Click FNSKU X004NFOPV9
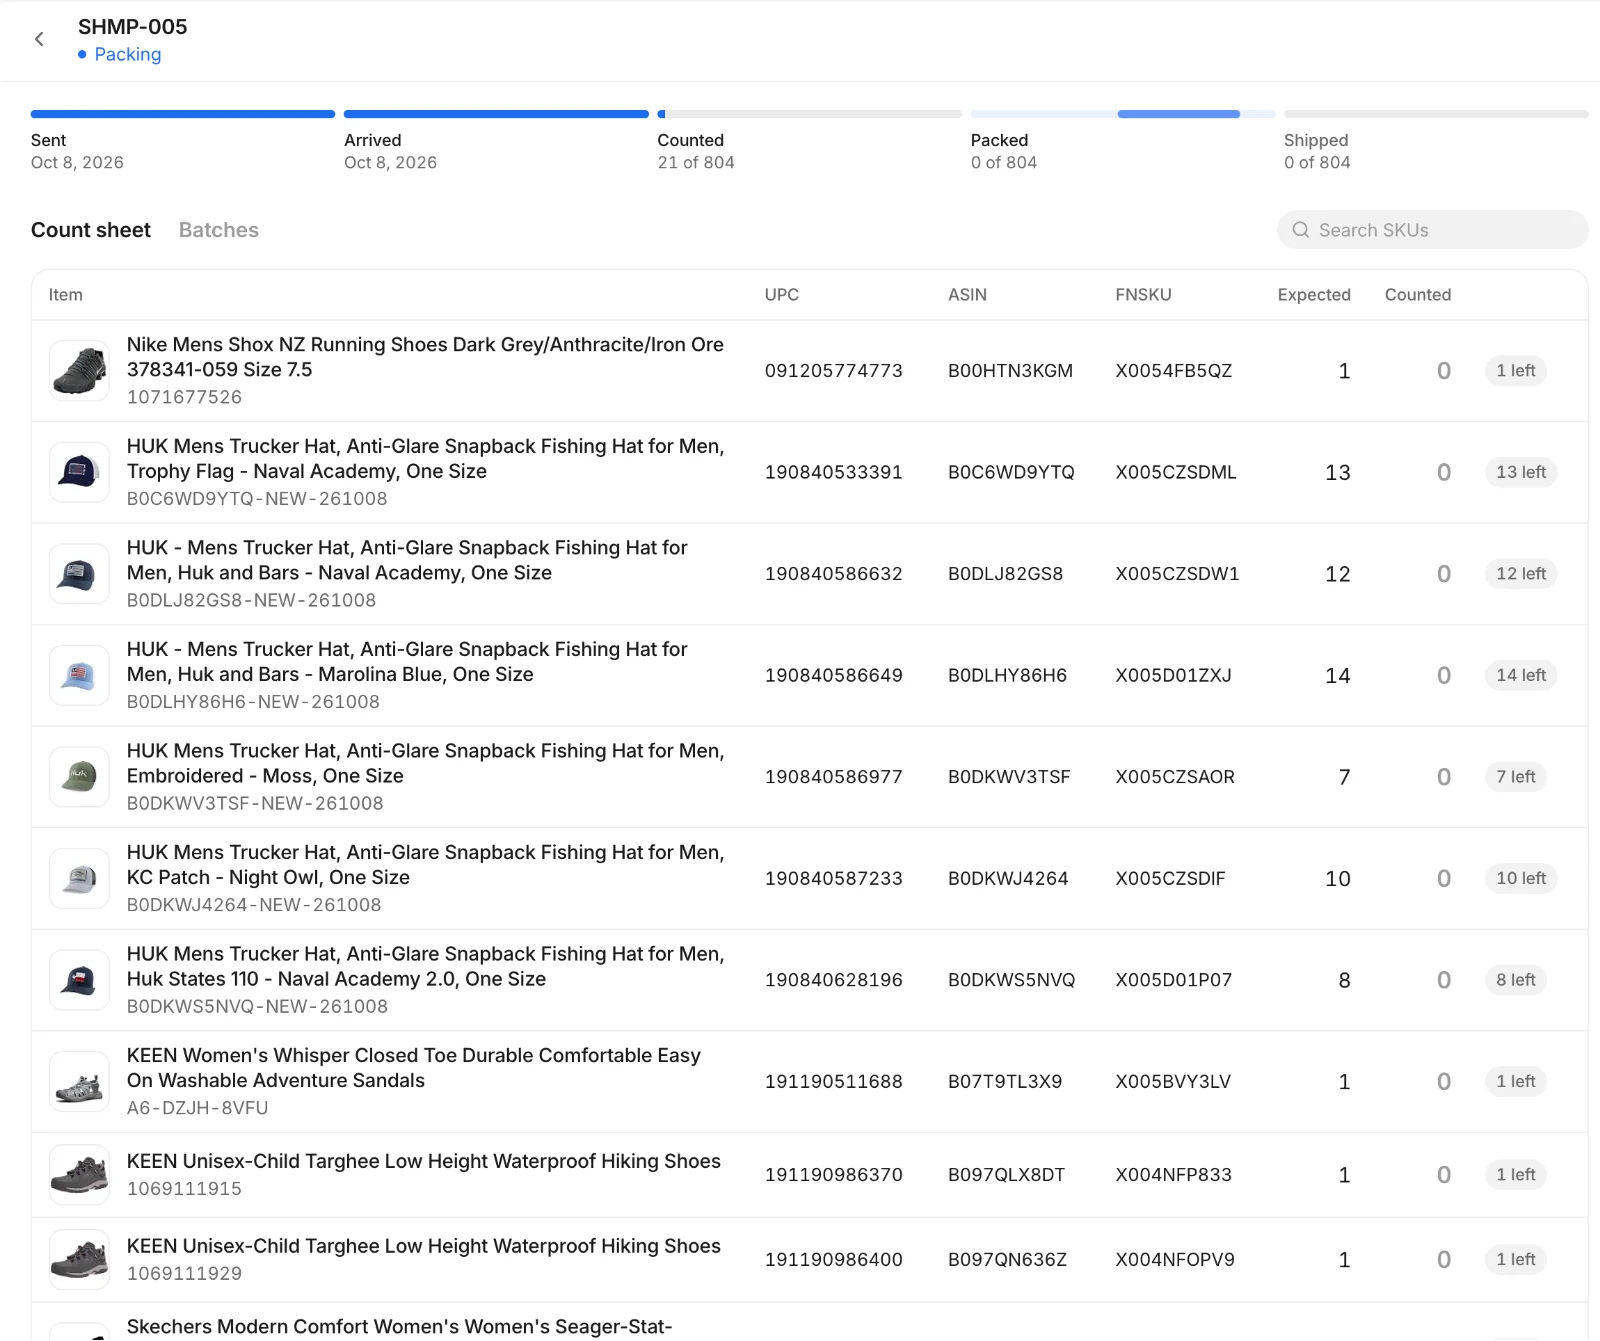The width and height of the screenshot is (1600, 1341). point(1175,1260)
